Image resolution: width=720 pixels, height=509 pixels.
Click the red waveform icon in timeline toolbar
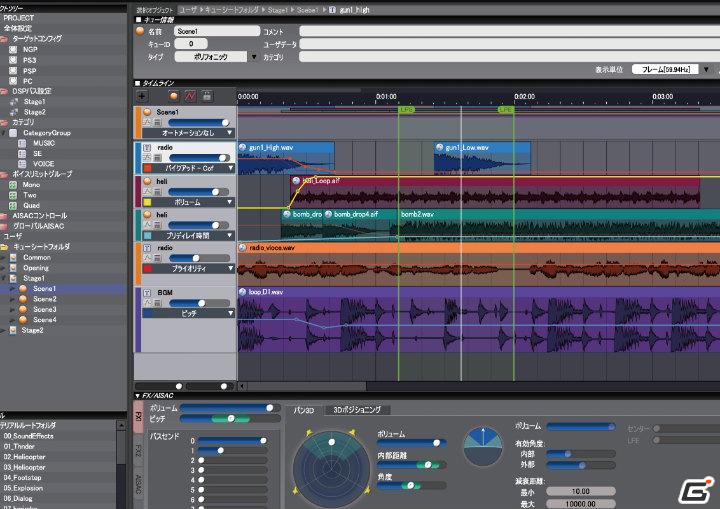coord(190,96)
